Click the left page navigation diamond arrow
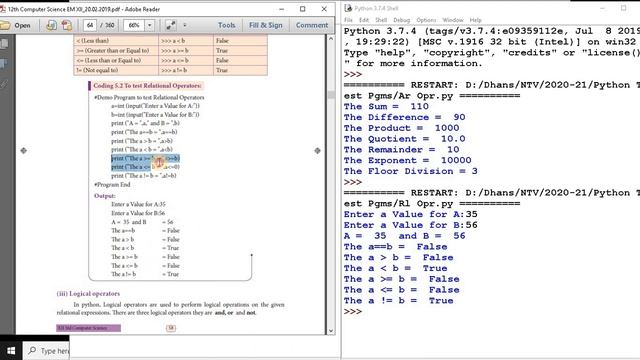 pos(24,151)
